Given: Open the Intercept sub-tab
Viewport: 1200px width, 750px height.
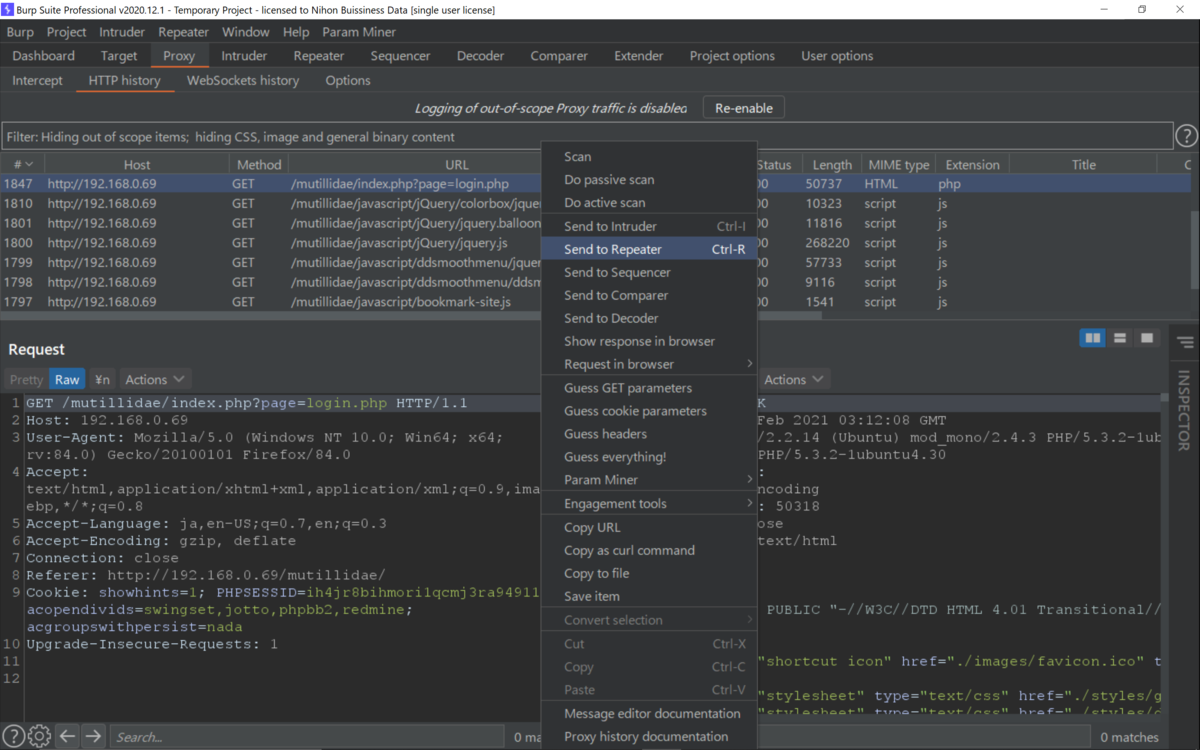Looking at the screenshot, I should 37,80.
